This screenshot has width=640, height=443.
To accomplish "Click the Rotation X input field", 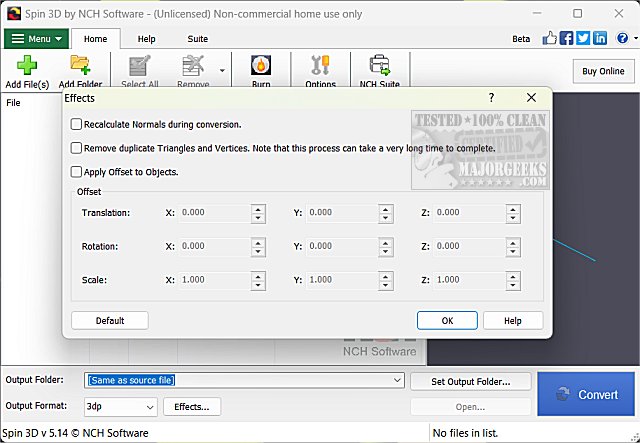I will [x=214, y=246].
